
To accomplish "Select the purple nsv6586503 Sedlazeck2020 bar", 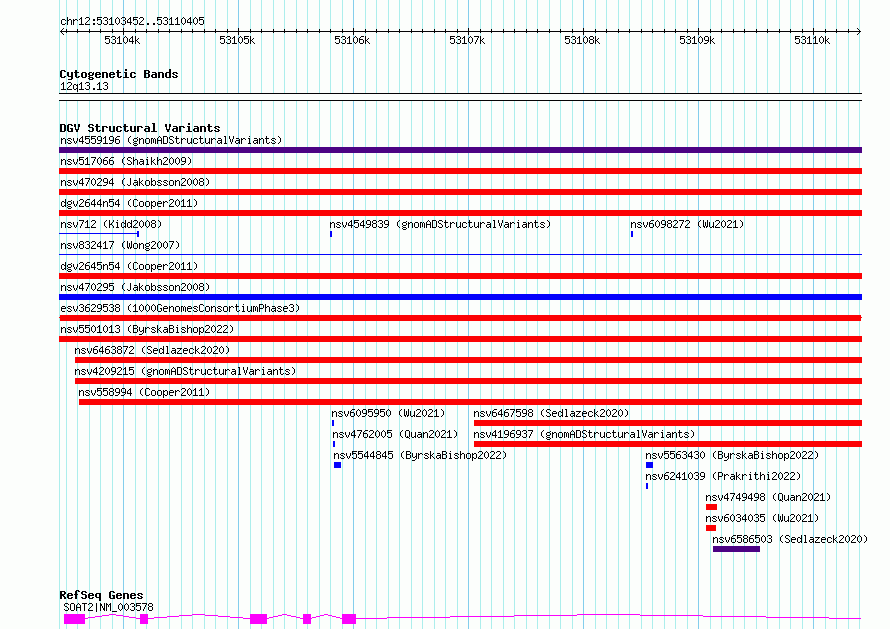I will [736, 549].
